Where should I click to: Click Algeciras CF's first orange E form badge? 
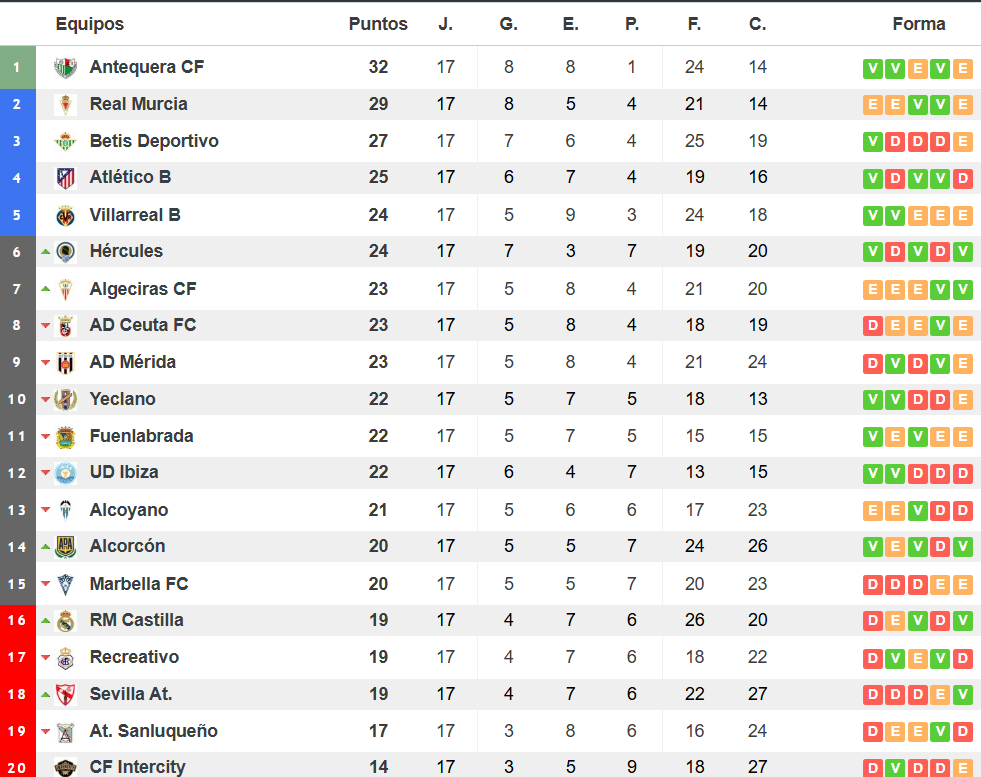(873, 290)
